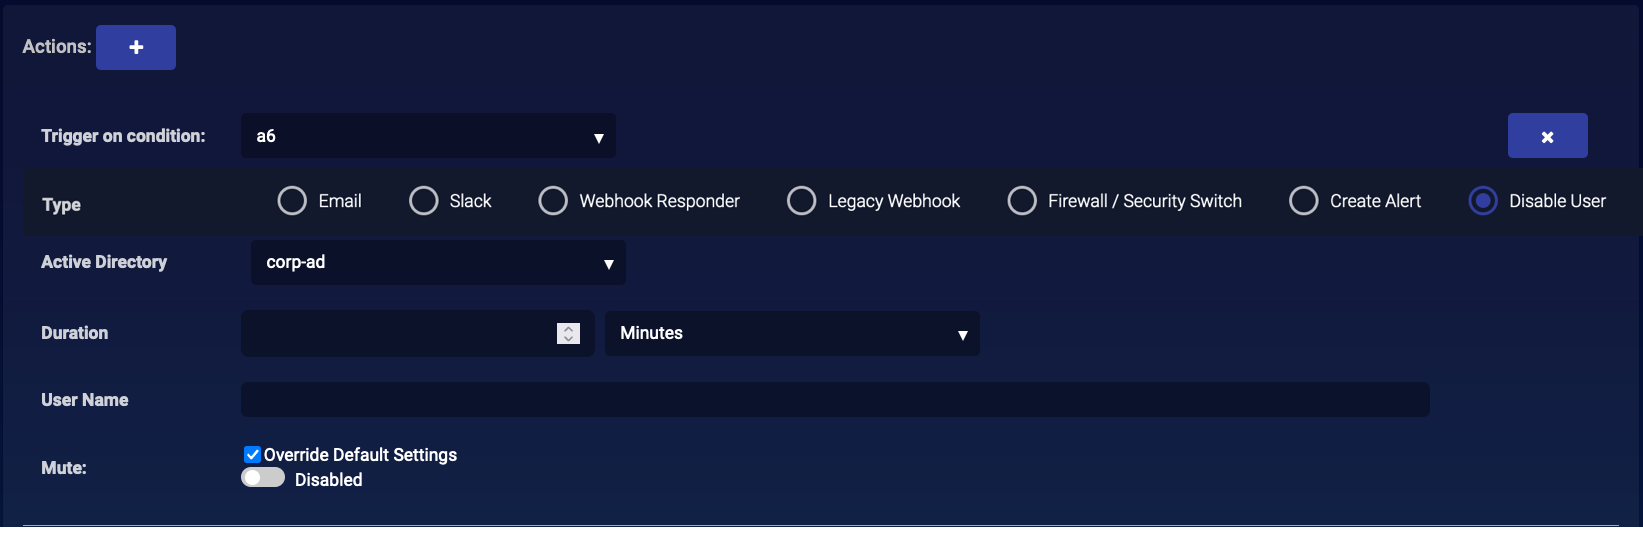Select the Webhook Responder type option

[x=553, y=201]
